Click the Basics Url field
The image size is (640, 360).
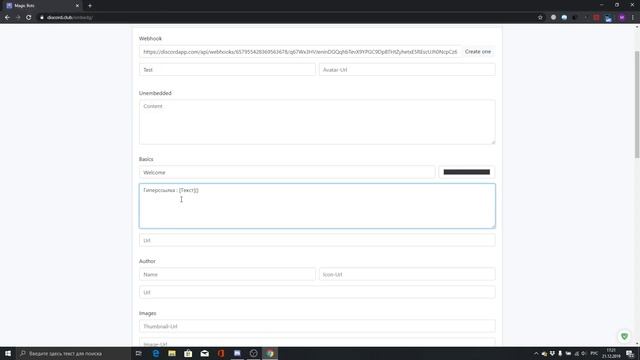click(317, 240)
